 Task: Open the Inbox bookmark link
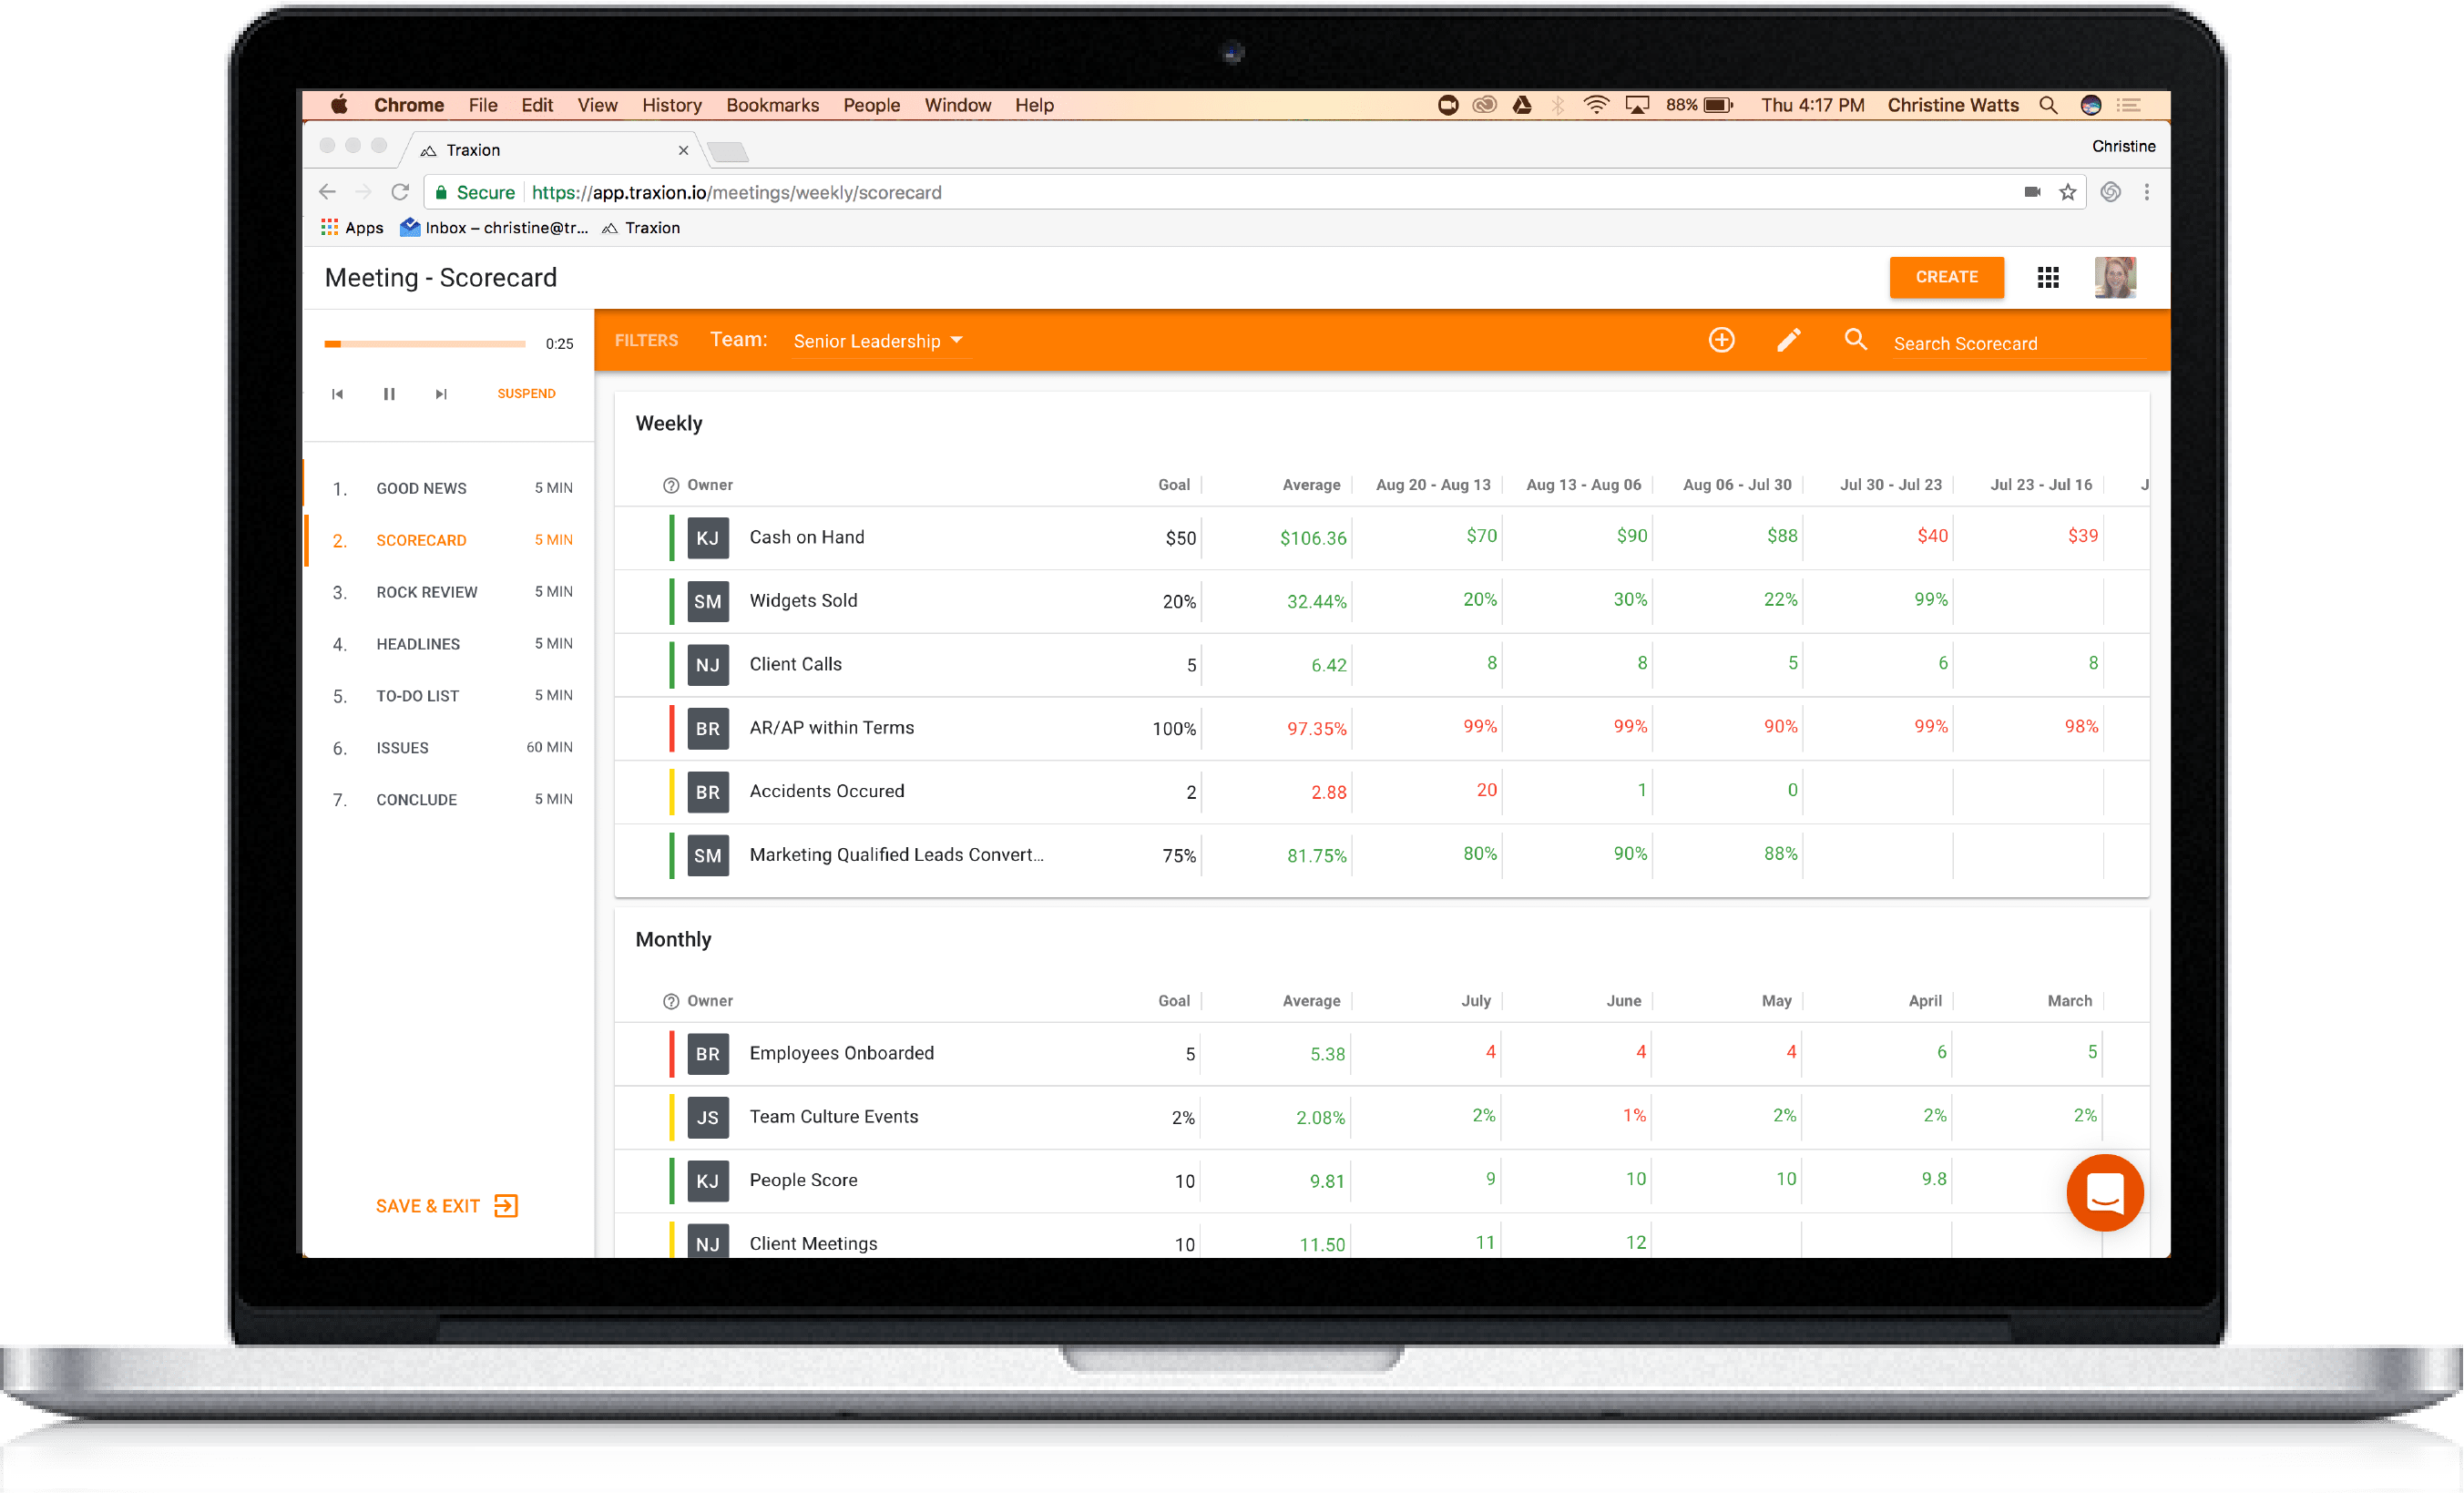(x=494, y=228)
